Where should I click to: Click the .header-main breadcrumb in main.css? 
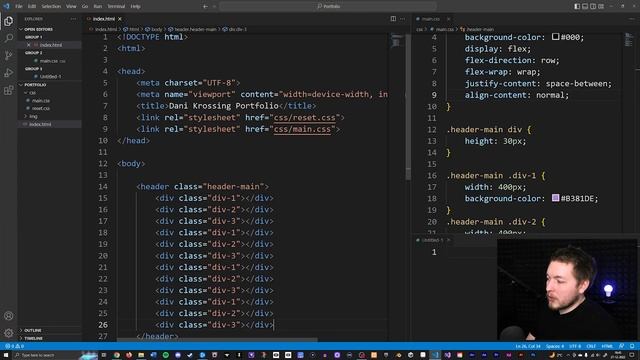point(477,29)
